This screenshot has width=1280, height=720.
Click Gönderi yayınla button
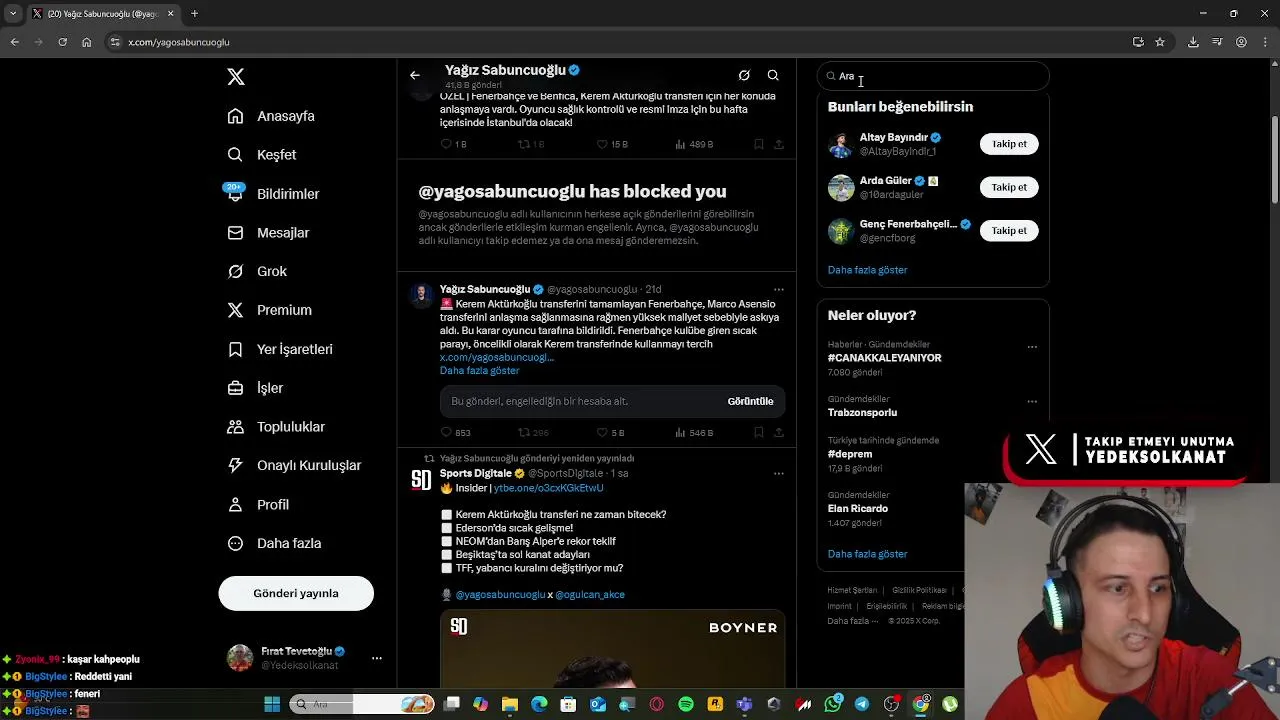coord(296,593)
